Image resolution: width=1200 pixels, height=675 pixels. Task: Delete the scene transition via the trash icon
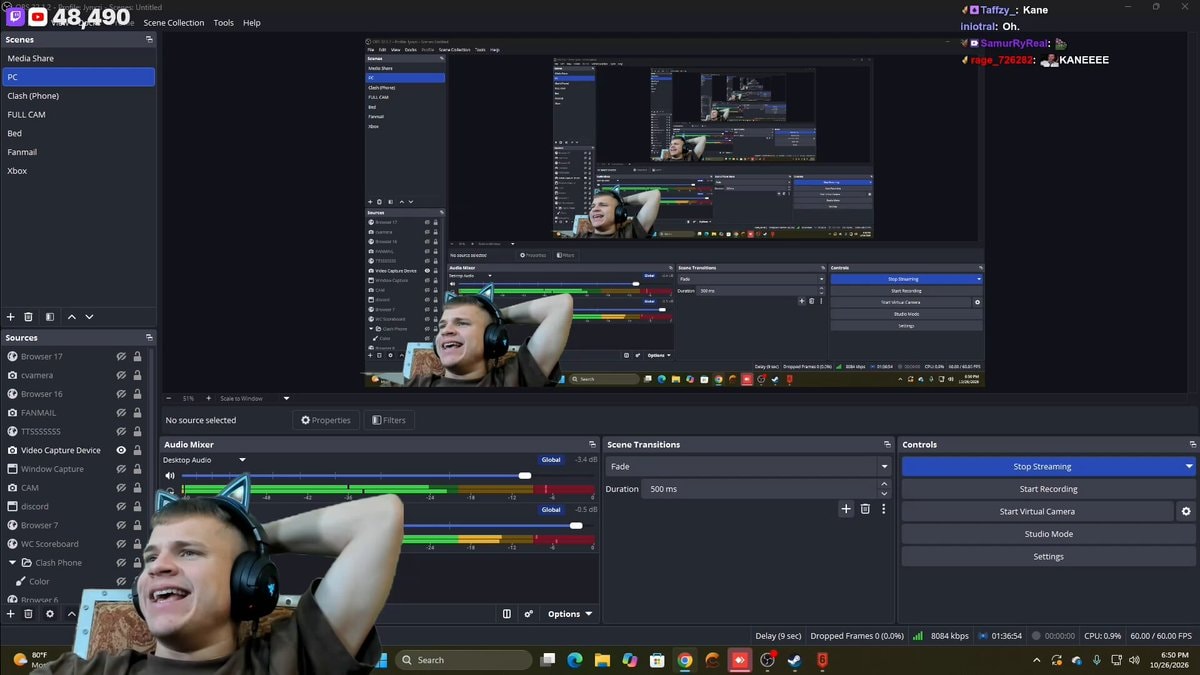click(865, 509)
